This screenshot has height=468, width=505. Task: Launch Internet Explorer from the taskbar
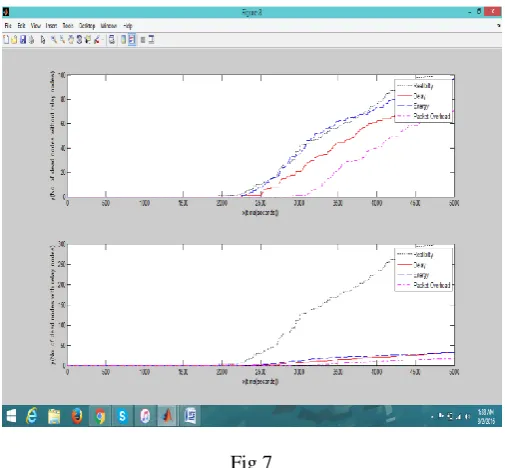32,416
